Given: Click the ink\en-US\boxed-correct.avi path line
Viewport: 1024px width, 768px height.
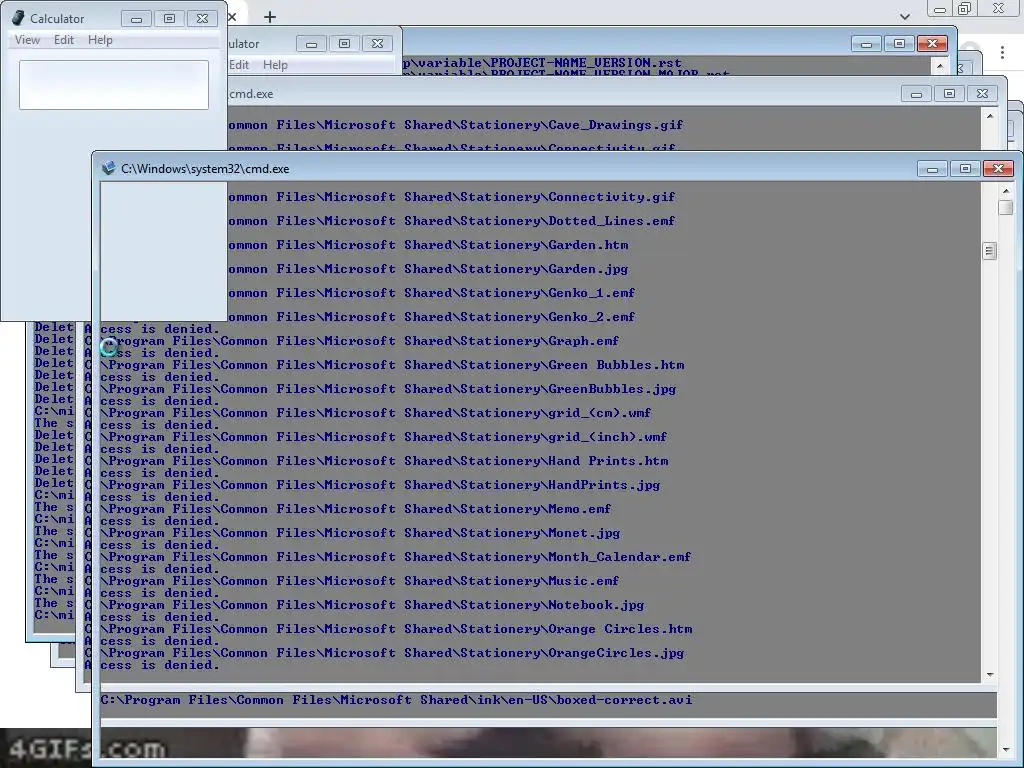Looking at the screenshot, I should [x=396, y=700].
